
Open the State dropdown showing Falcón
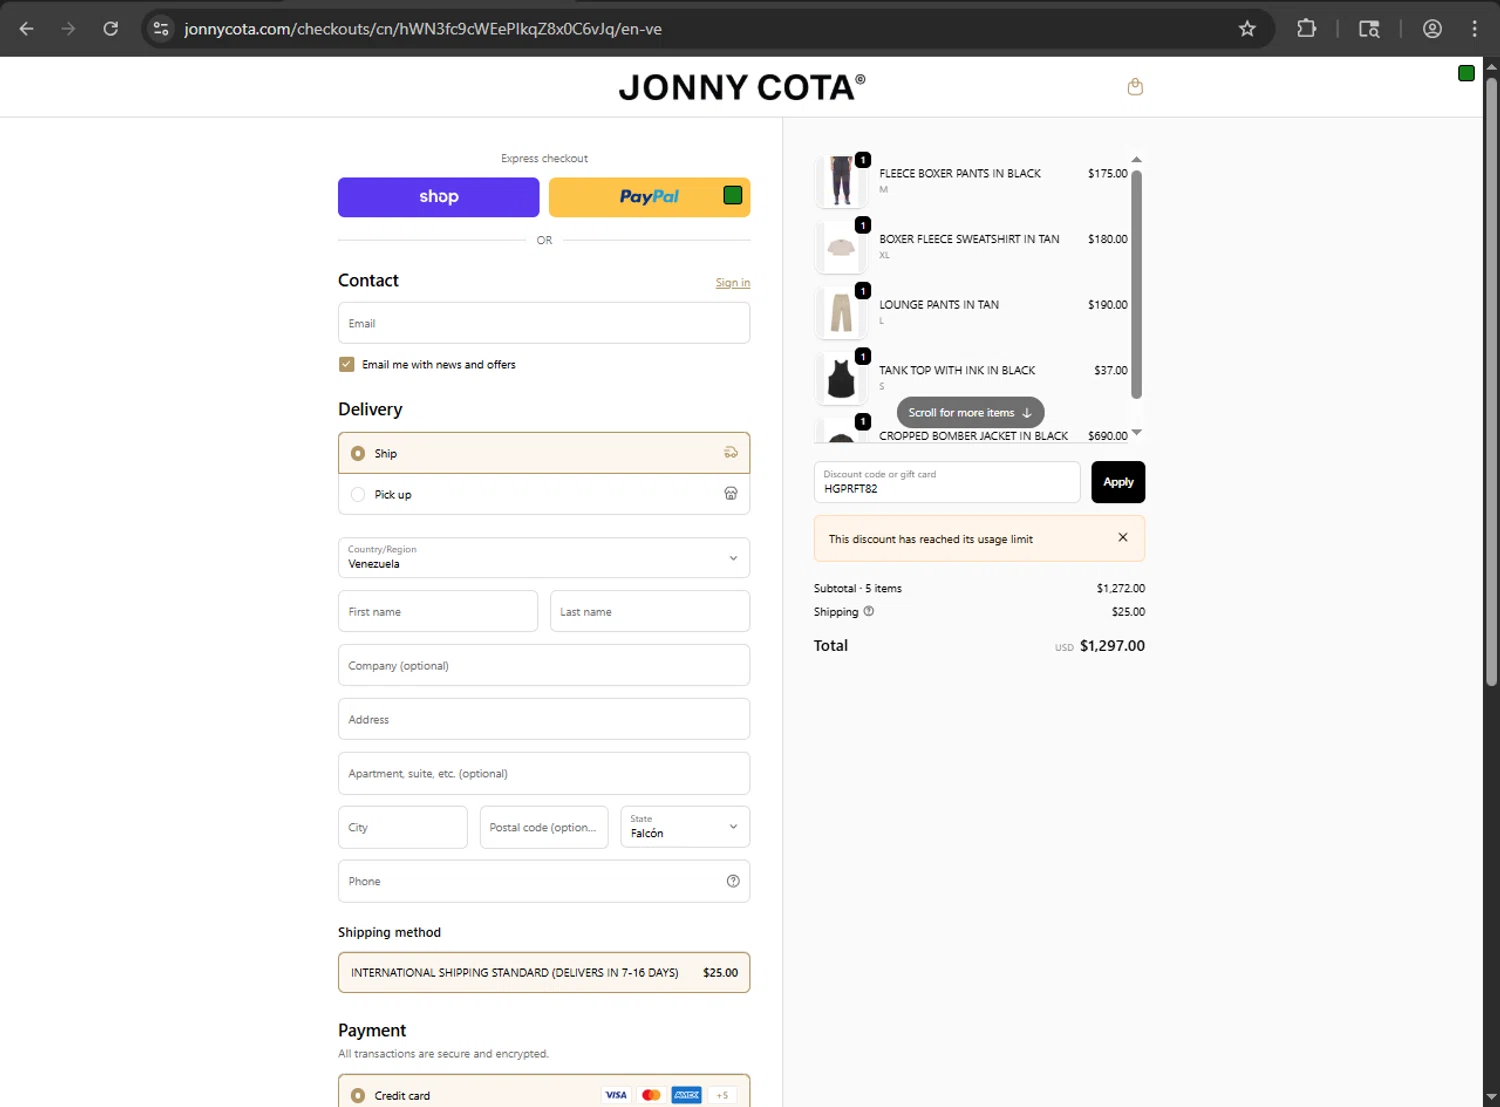(685, 827)
